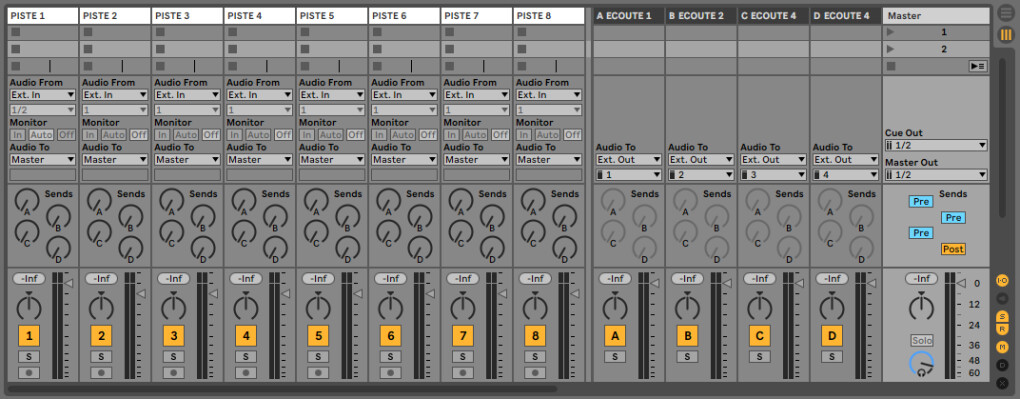Image resolution: width=1020 pixels, height=399 pixels.
Task: Click Send C knob on Piste 3
Action: click(x=171, y=232)
